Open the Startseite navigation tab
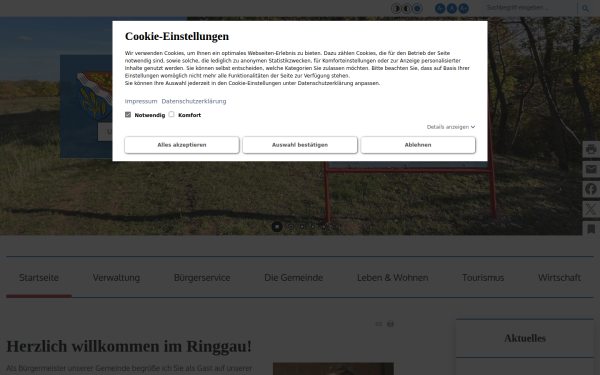 point(39,278)
